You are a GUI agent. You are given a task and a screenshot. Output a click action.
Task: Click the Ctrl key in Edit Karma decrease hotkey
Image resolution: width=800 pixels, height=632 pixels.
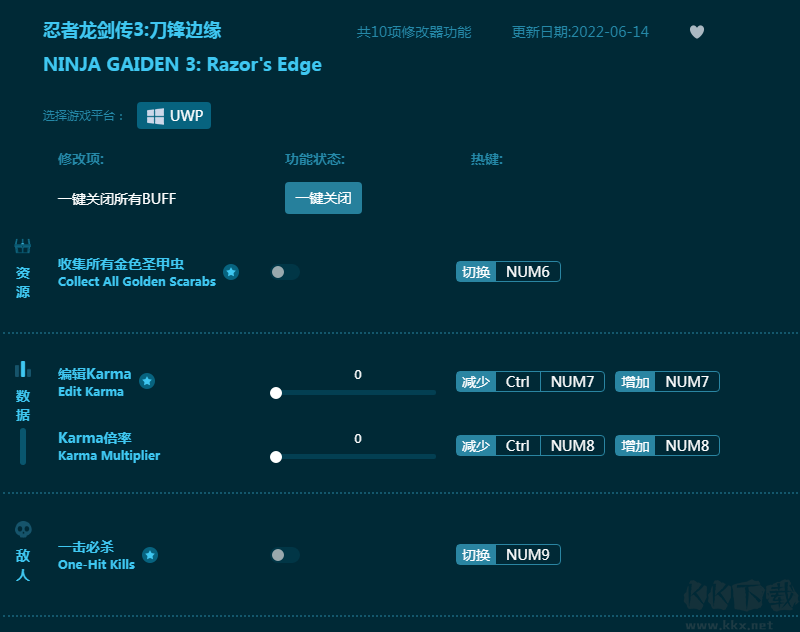pos(517,382)
